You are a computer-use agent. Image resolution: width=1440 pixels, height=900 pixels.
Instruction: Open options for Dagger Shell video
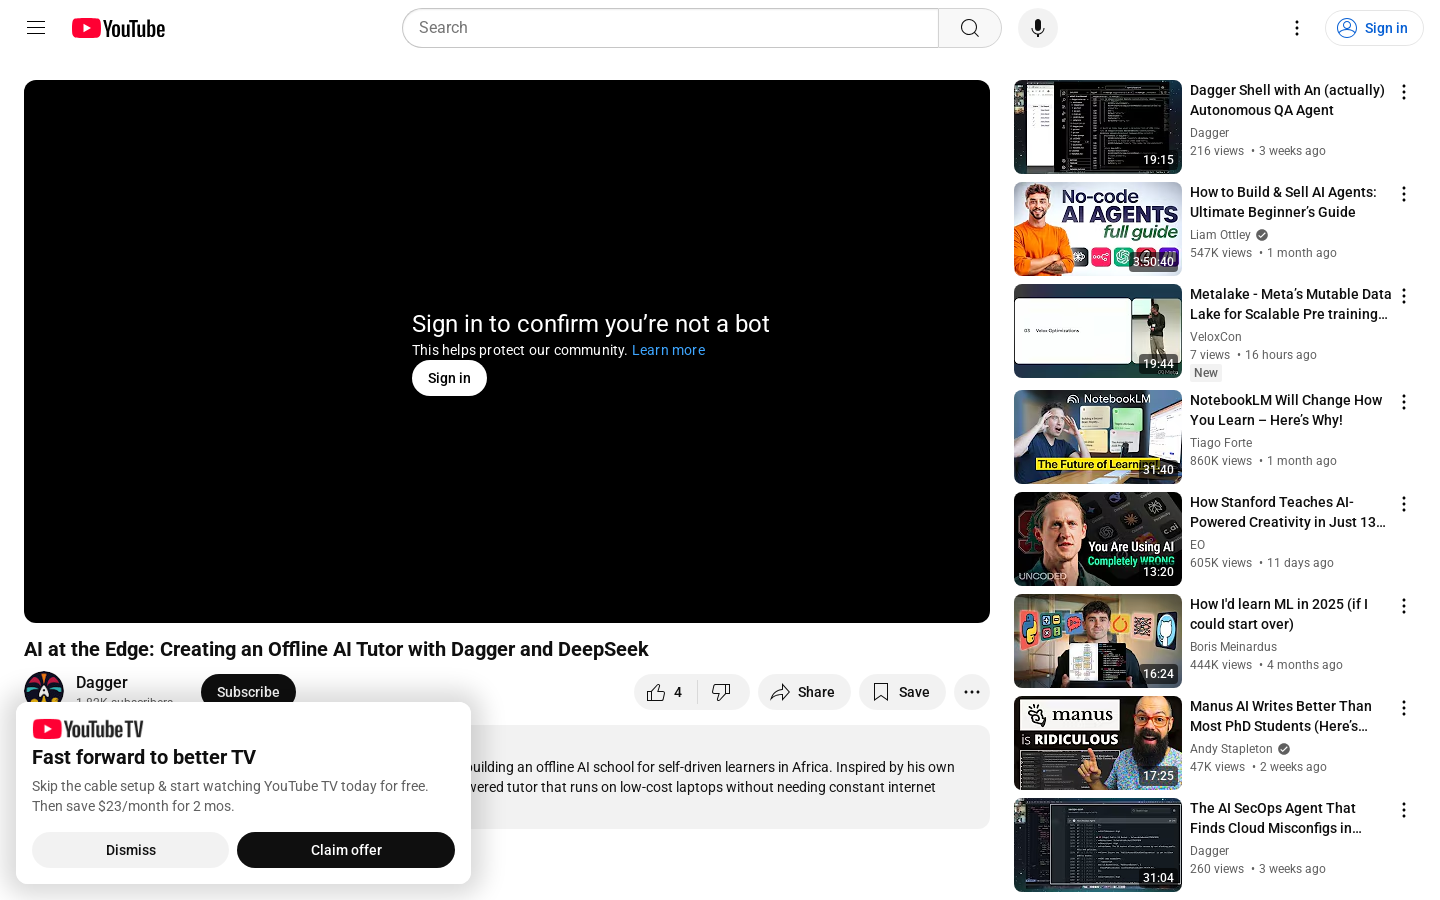[x=1404, y=92]
